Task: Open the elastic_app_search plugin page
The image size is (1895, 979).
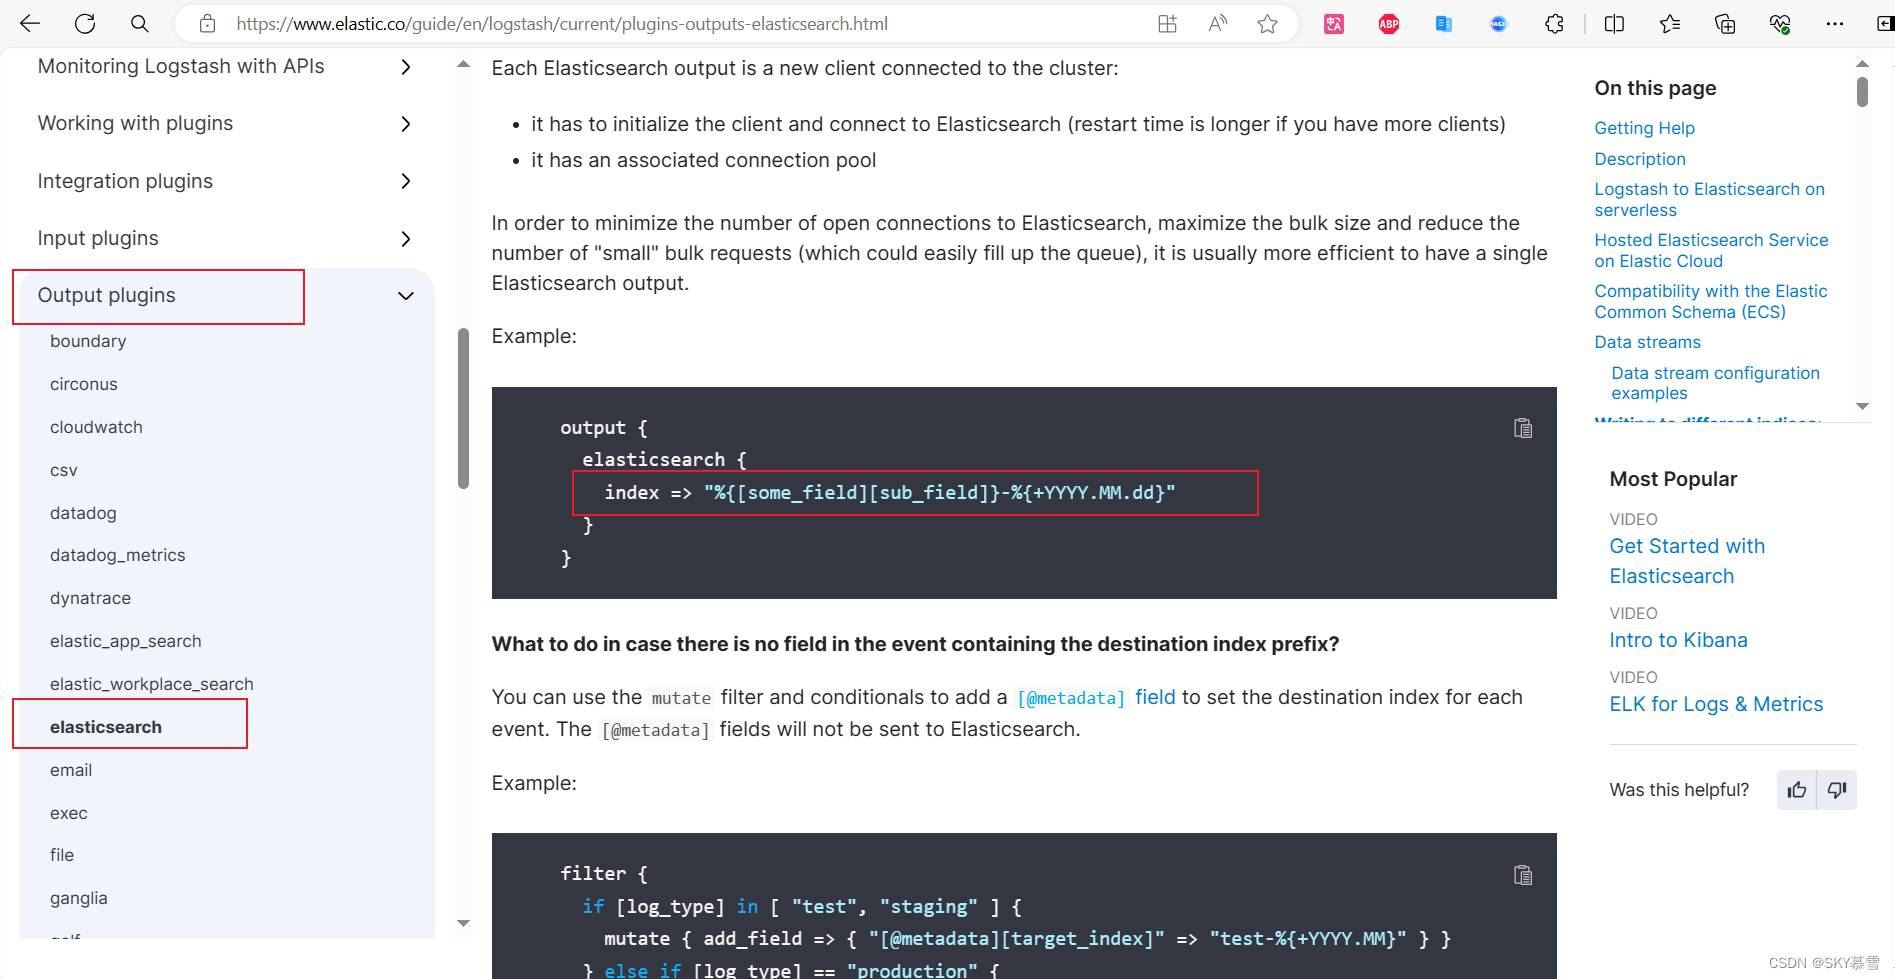Action: click(126, 641)
